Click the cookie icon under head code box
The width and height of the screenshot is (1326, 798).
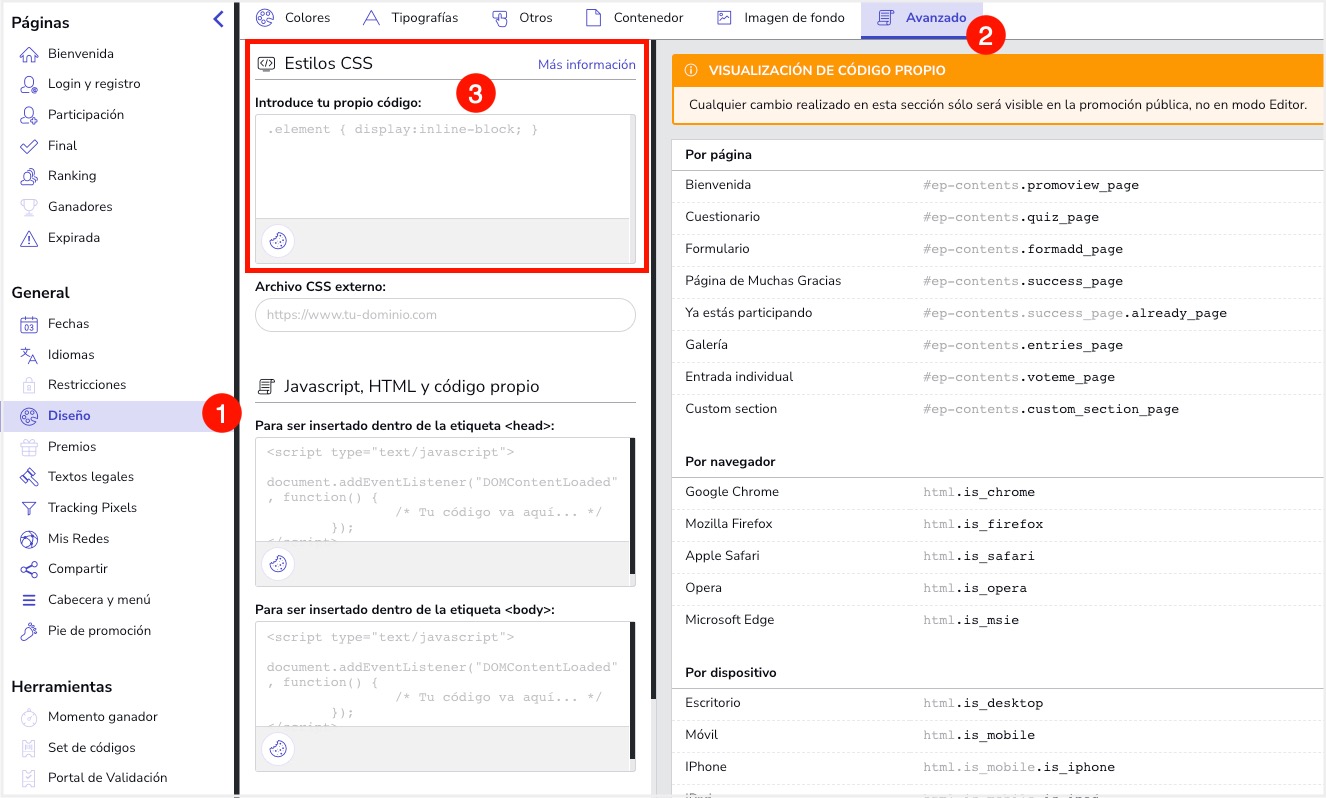coord(278,564)
